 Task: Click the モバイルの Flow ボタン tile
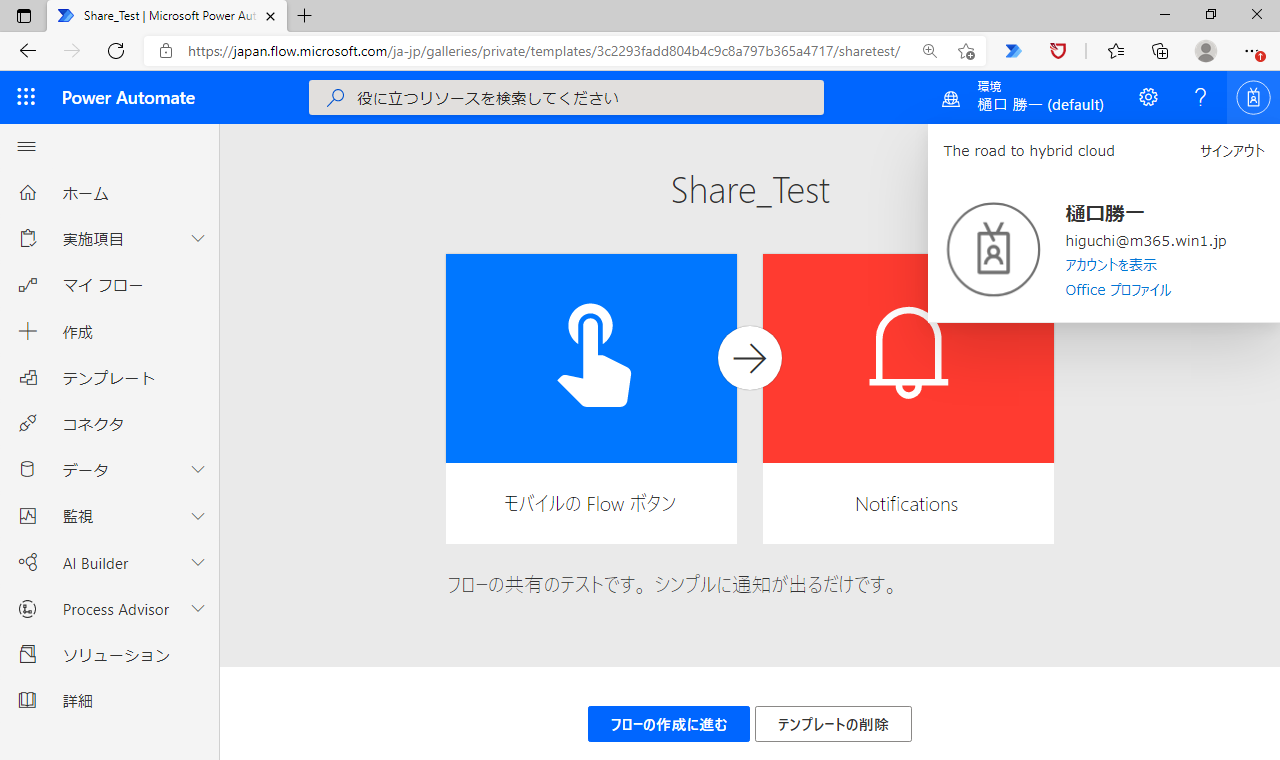(591, 399)
